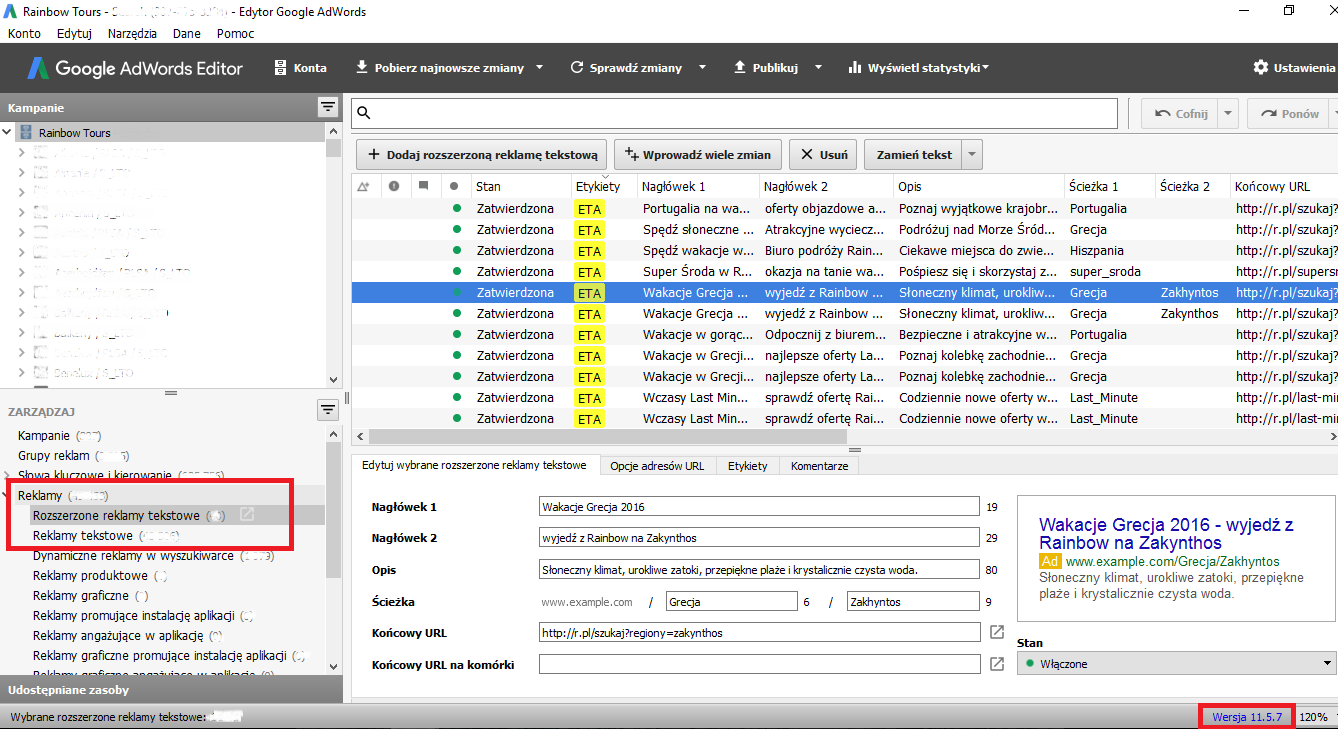
Task: Open Narzędzia menu
Action: point(132,33)
